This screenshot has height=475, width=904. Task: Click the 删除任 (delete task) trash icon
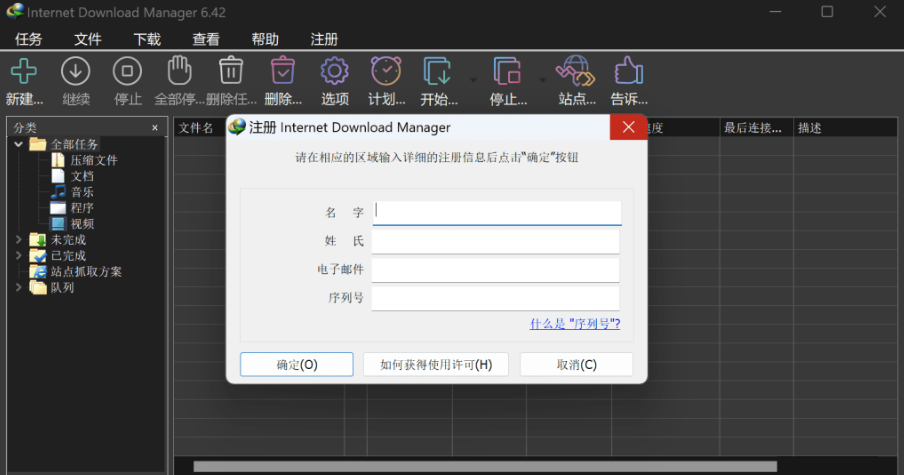pyautogui.click(x=231, y=71)
